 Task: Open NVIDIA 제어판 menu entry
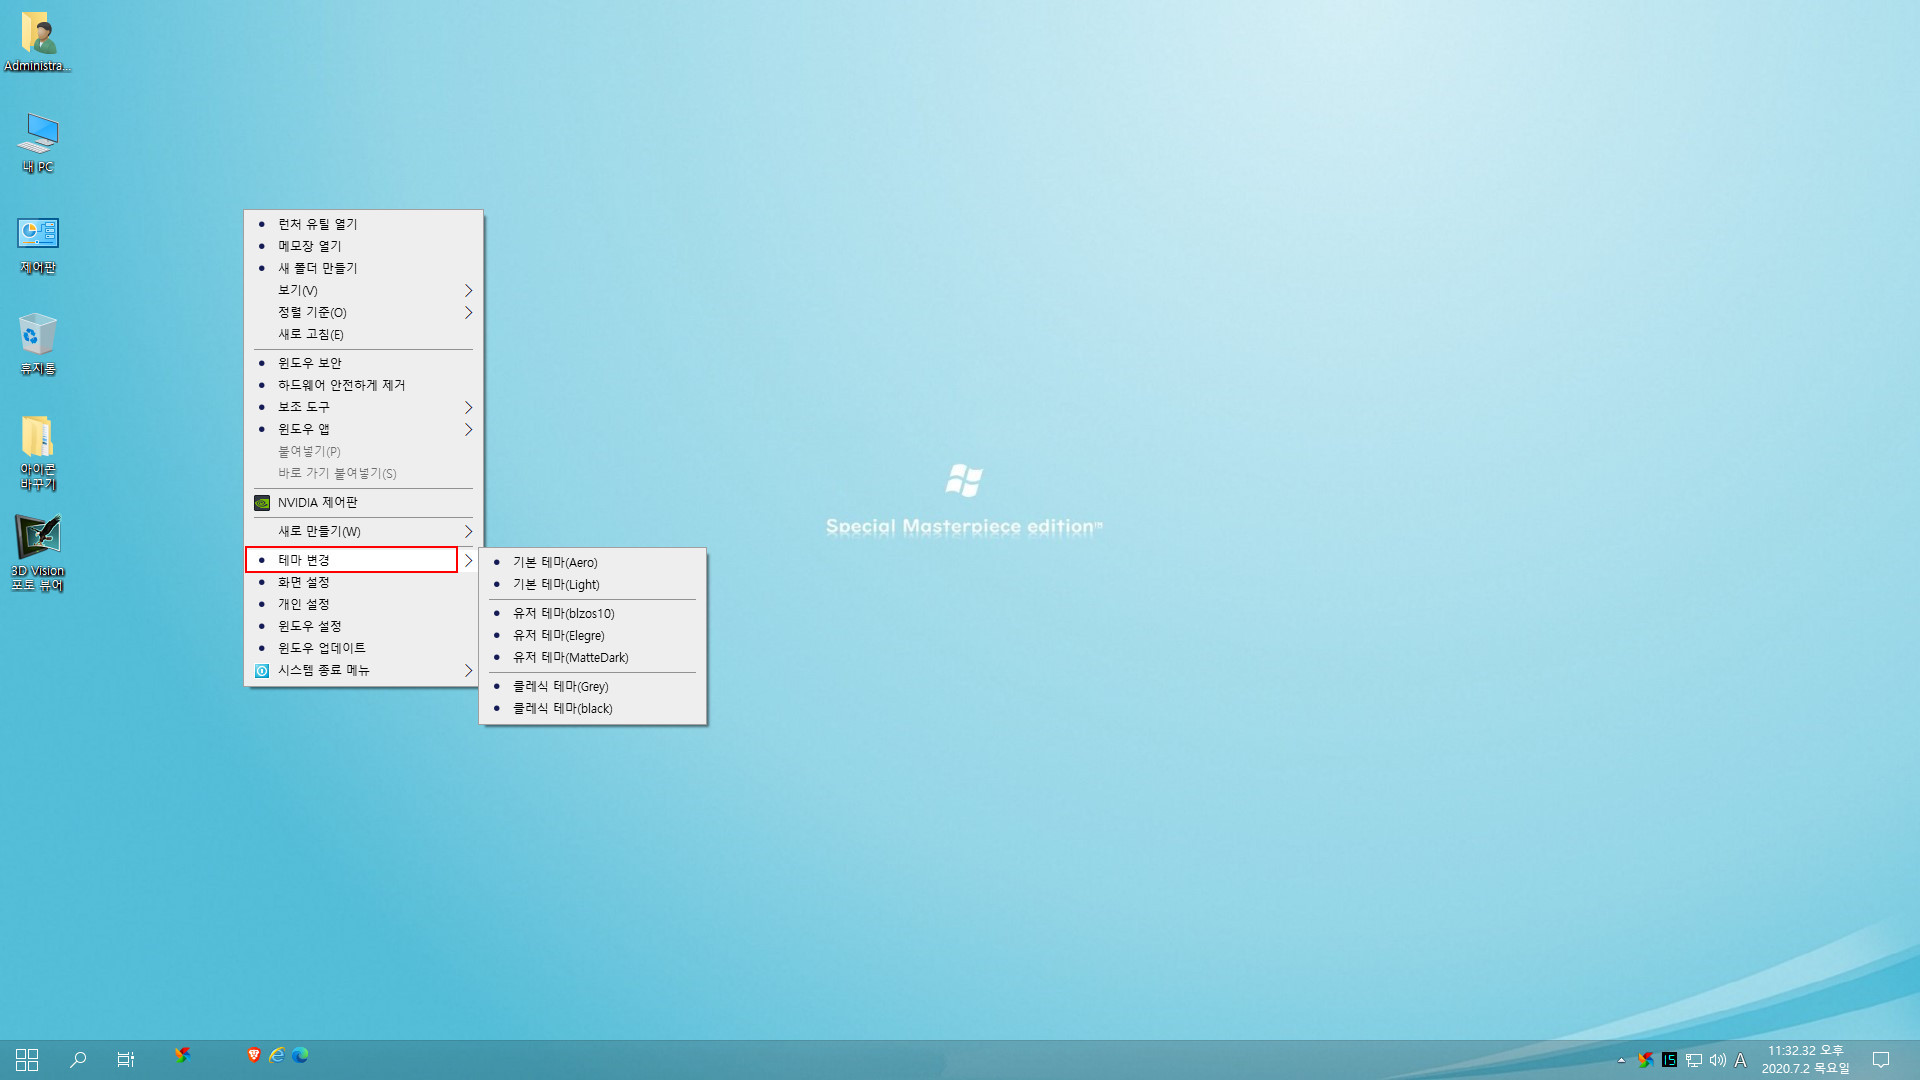[364, 503]
